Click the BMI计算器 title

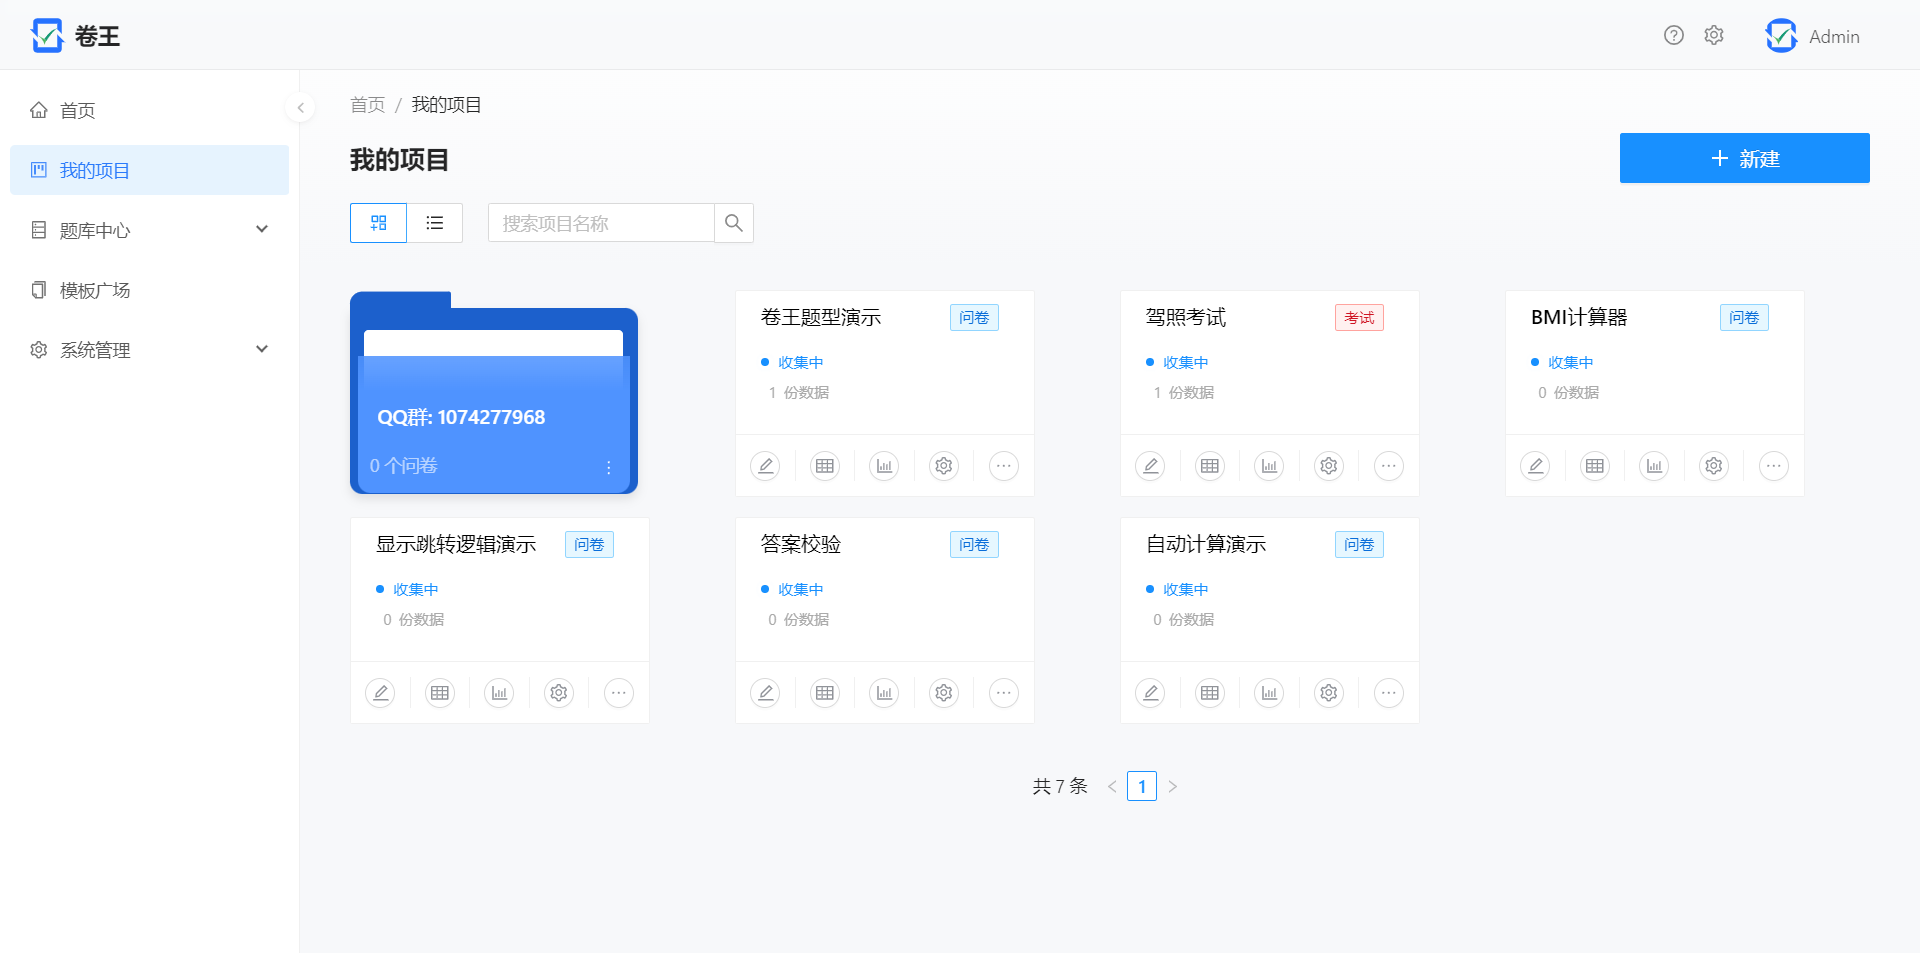click(1579, 317)
